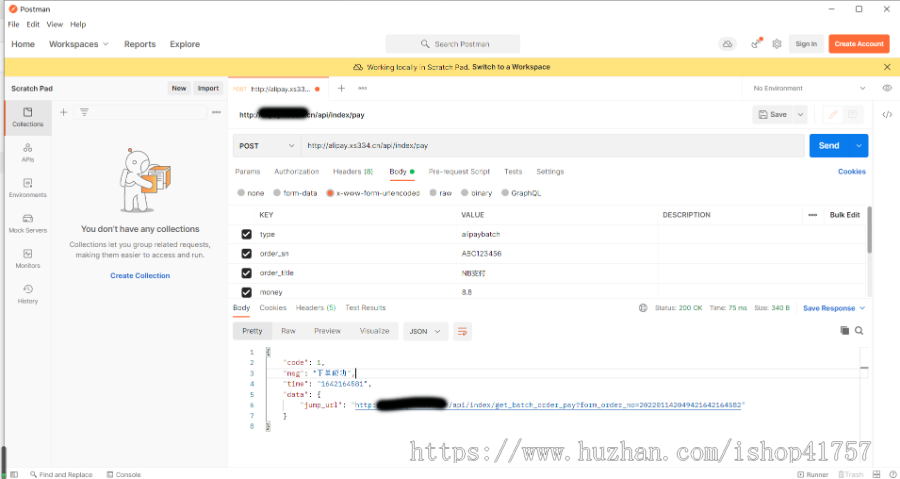This screenshot has height=479, width=900.
Task: Open collections sidebar more options ellipsis
Action: tap(216, 112)
